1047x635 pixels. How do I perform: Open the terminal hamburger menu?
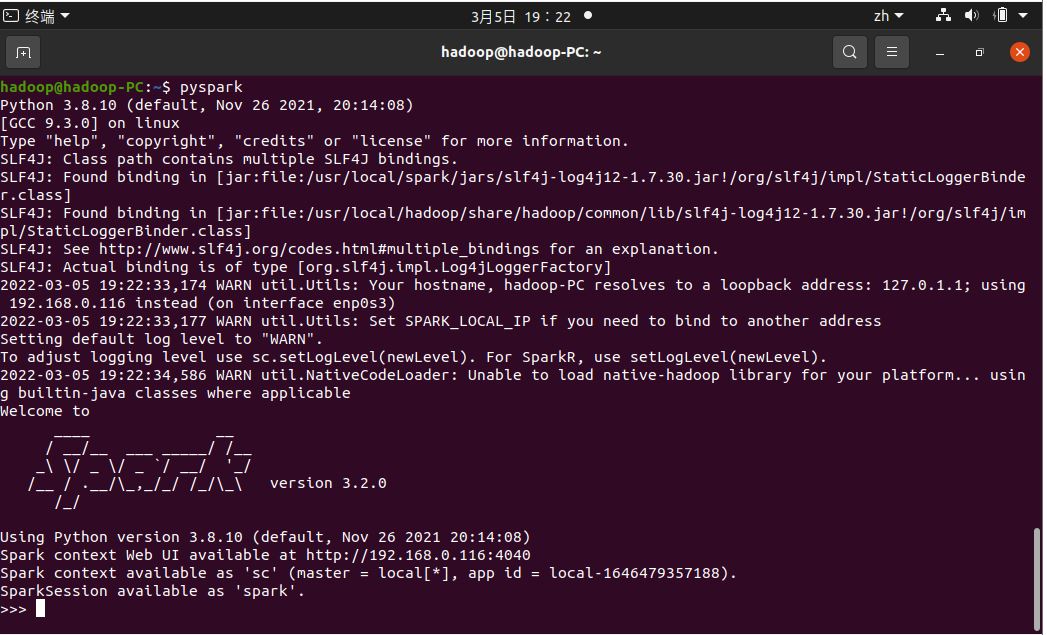click(x=893, y=52)
